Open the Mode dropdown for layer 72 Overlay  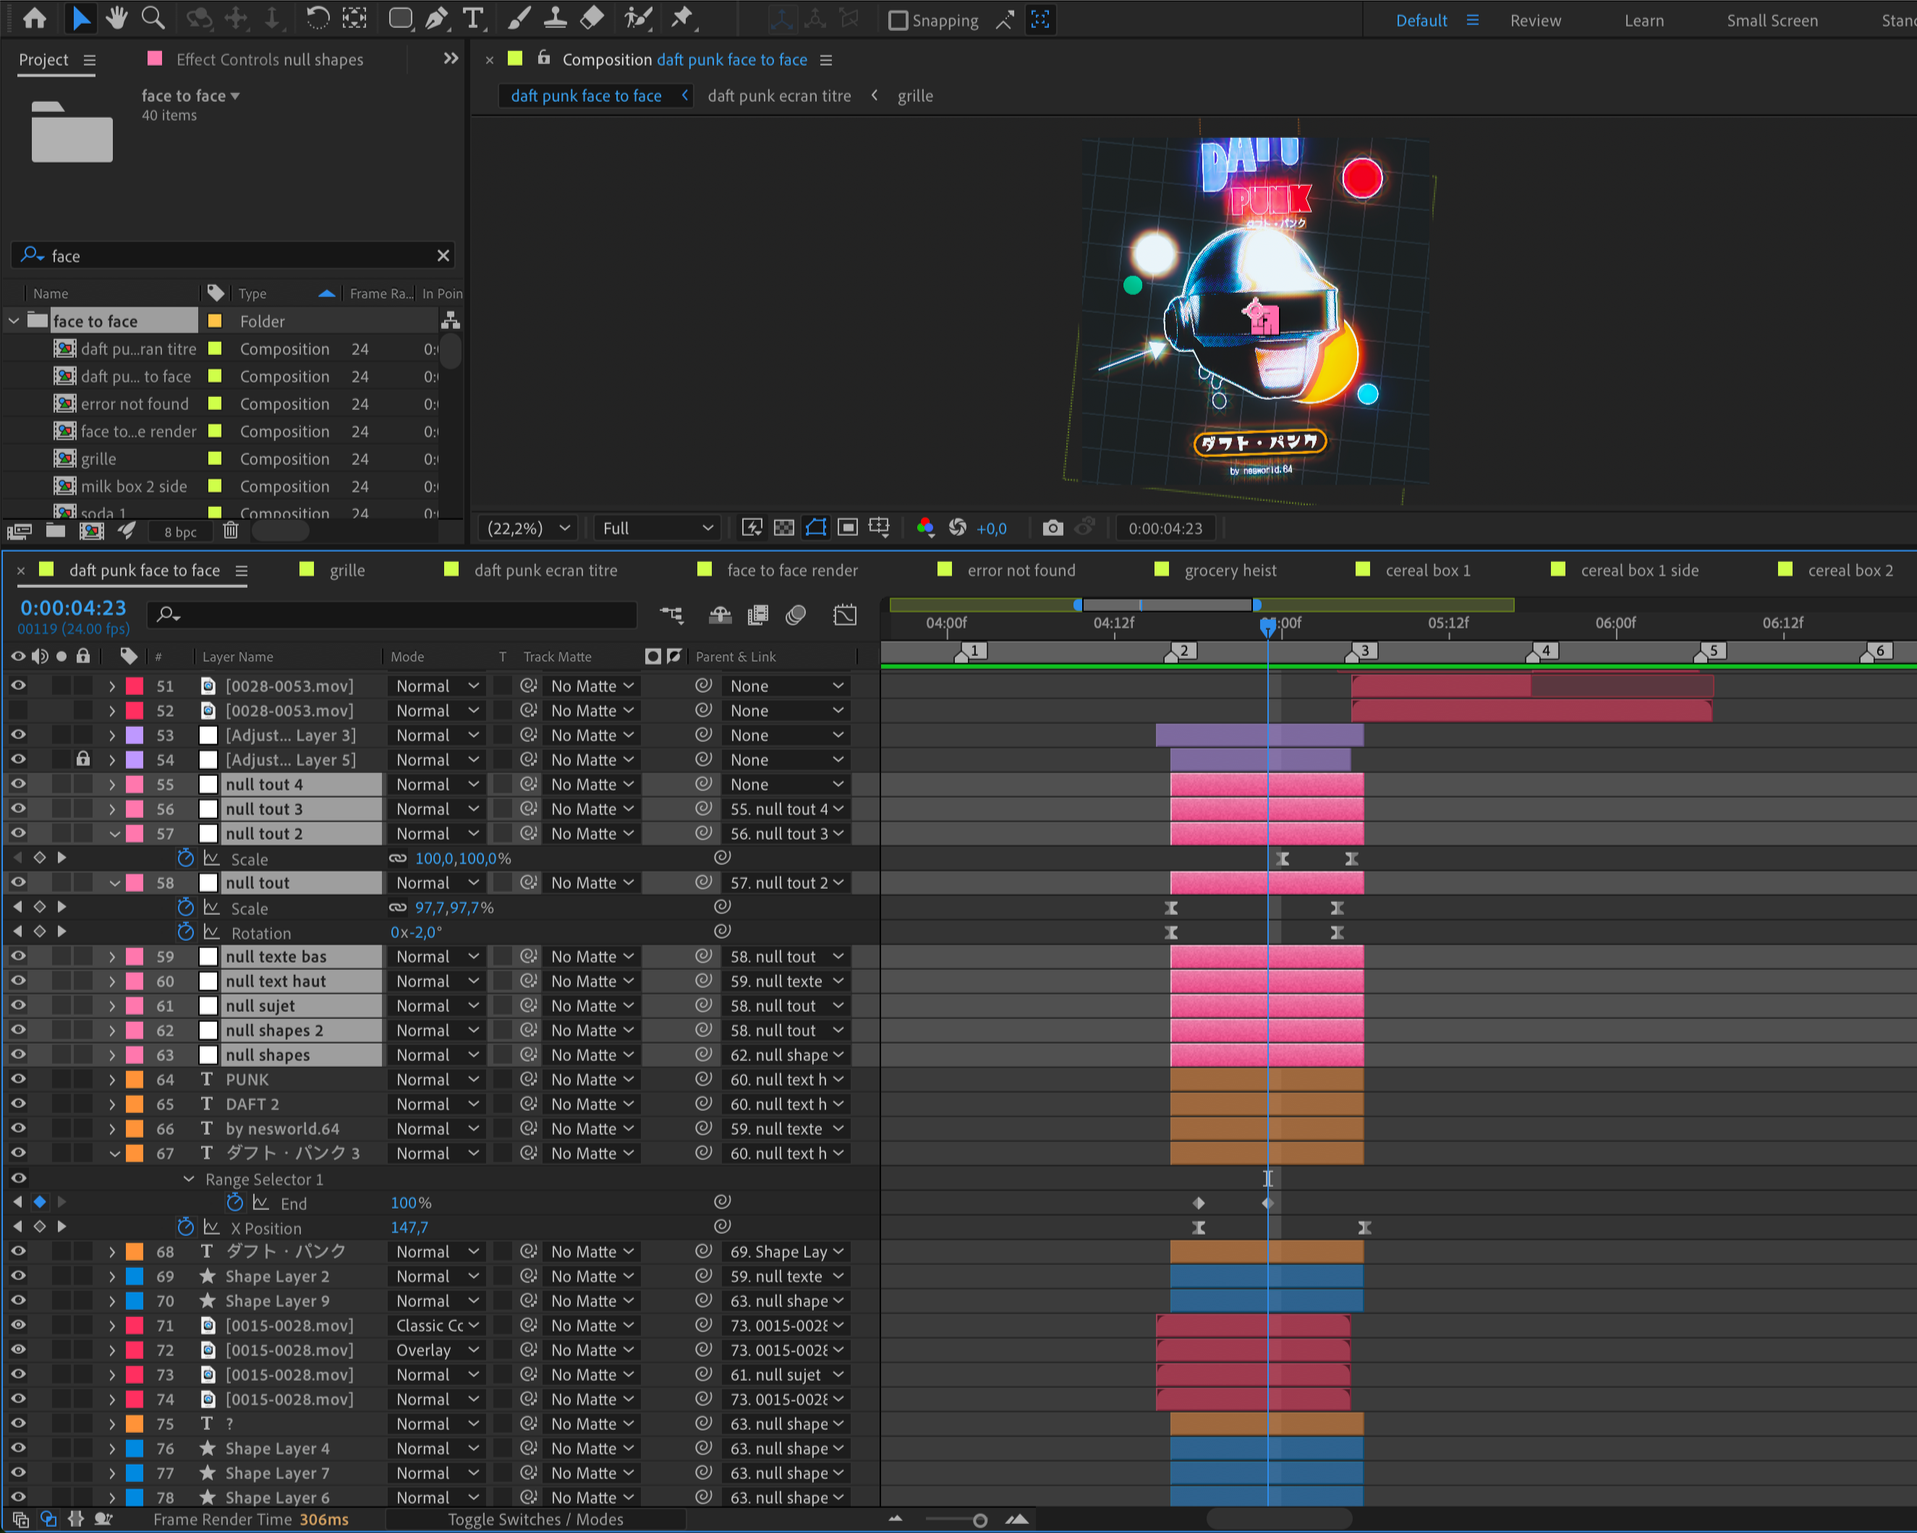[437, 1350]
